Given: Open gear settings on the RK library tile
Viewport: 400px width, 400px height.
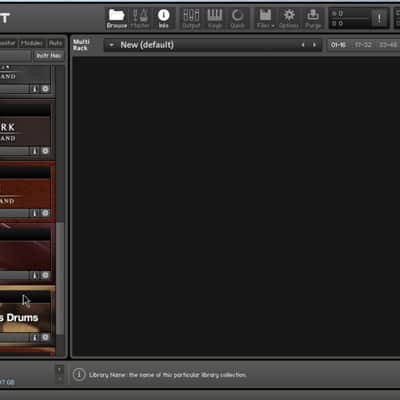Looking at the screenshot, I should pyautogui.click(x=45, y=151).
